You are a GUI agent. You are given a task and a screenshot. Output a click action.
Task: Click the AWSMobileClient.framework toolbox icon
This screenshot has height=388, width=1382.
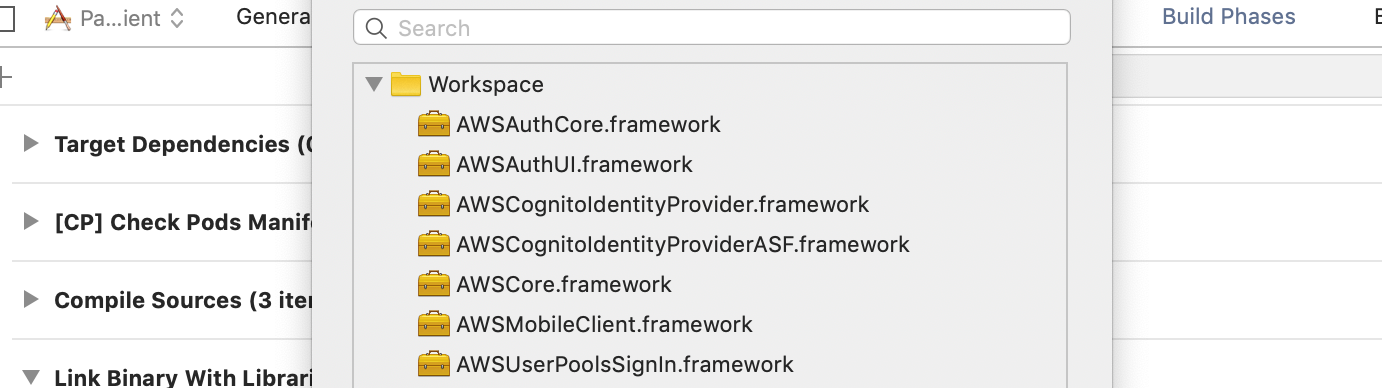click(x=433, y=325)
